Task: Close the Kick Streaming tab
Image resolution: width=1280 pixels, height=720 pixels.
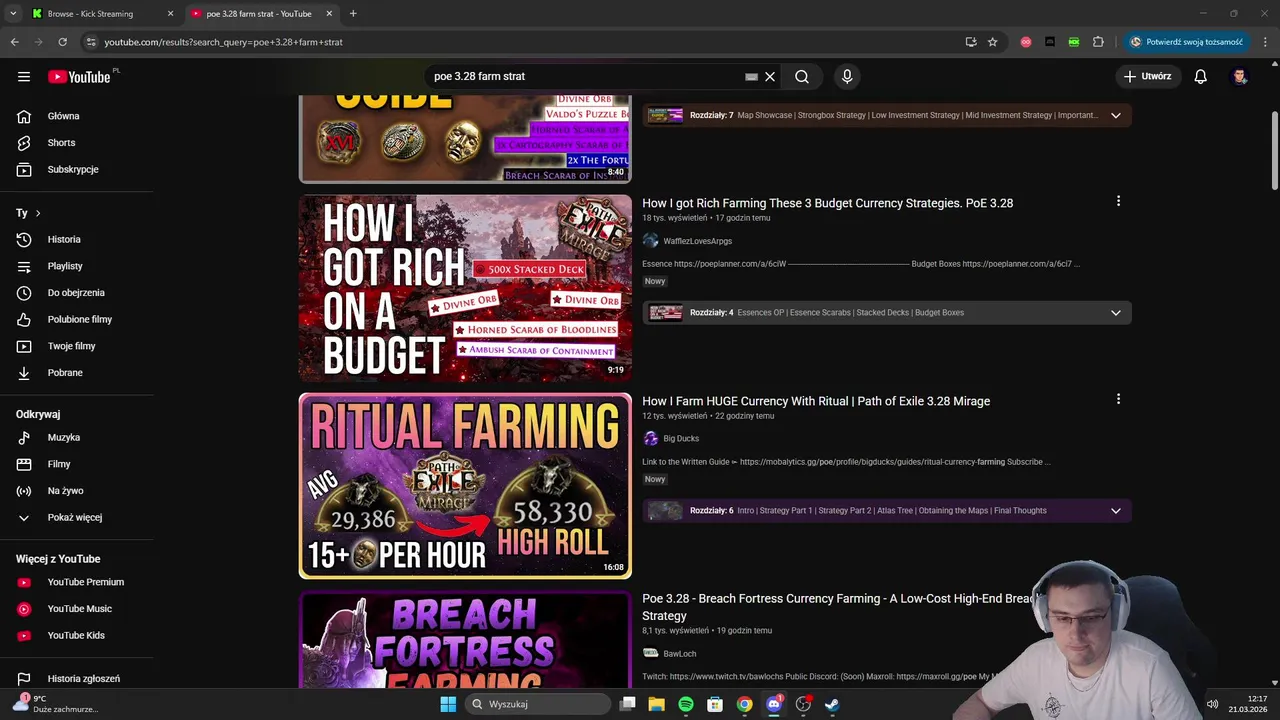Action: tap(170, 14)
